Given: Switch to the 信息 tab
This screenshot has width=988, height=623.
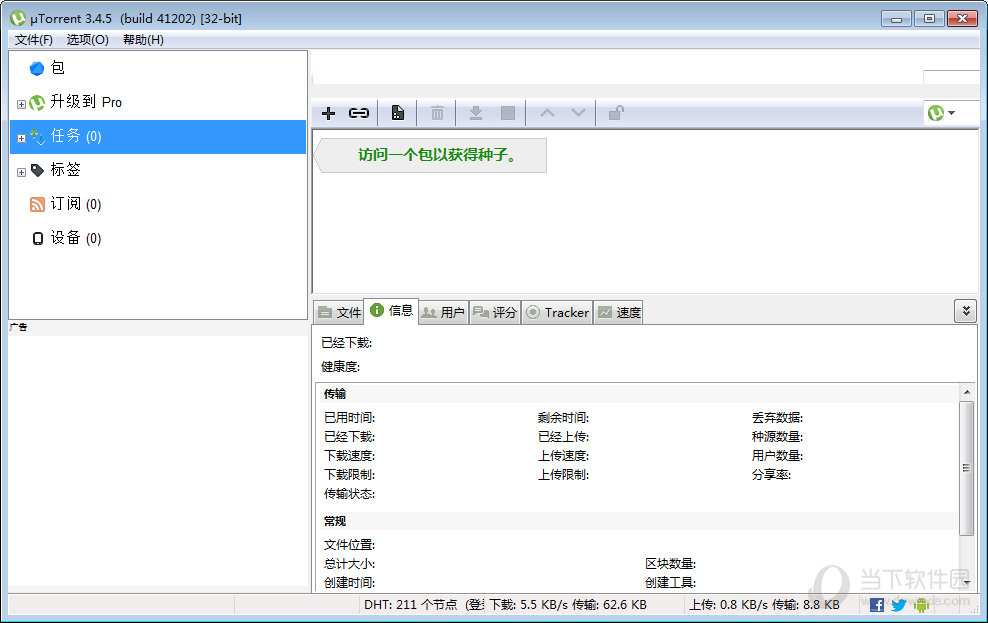Looking at the screenshot, I should pyautogui.click(x=391, y=311).
